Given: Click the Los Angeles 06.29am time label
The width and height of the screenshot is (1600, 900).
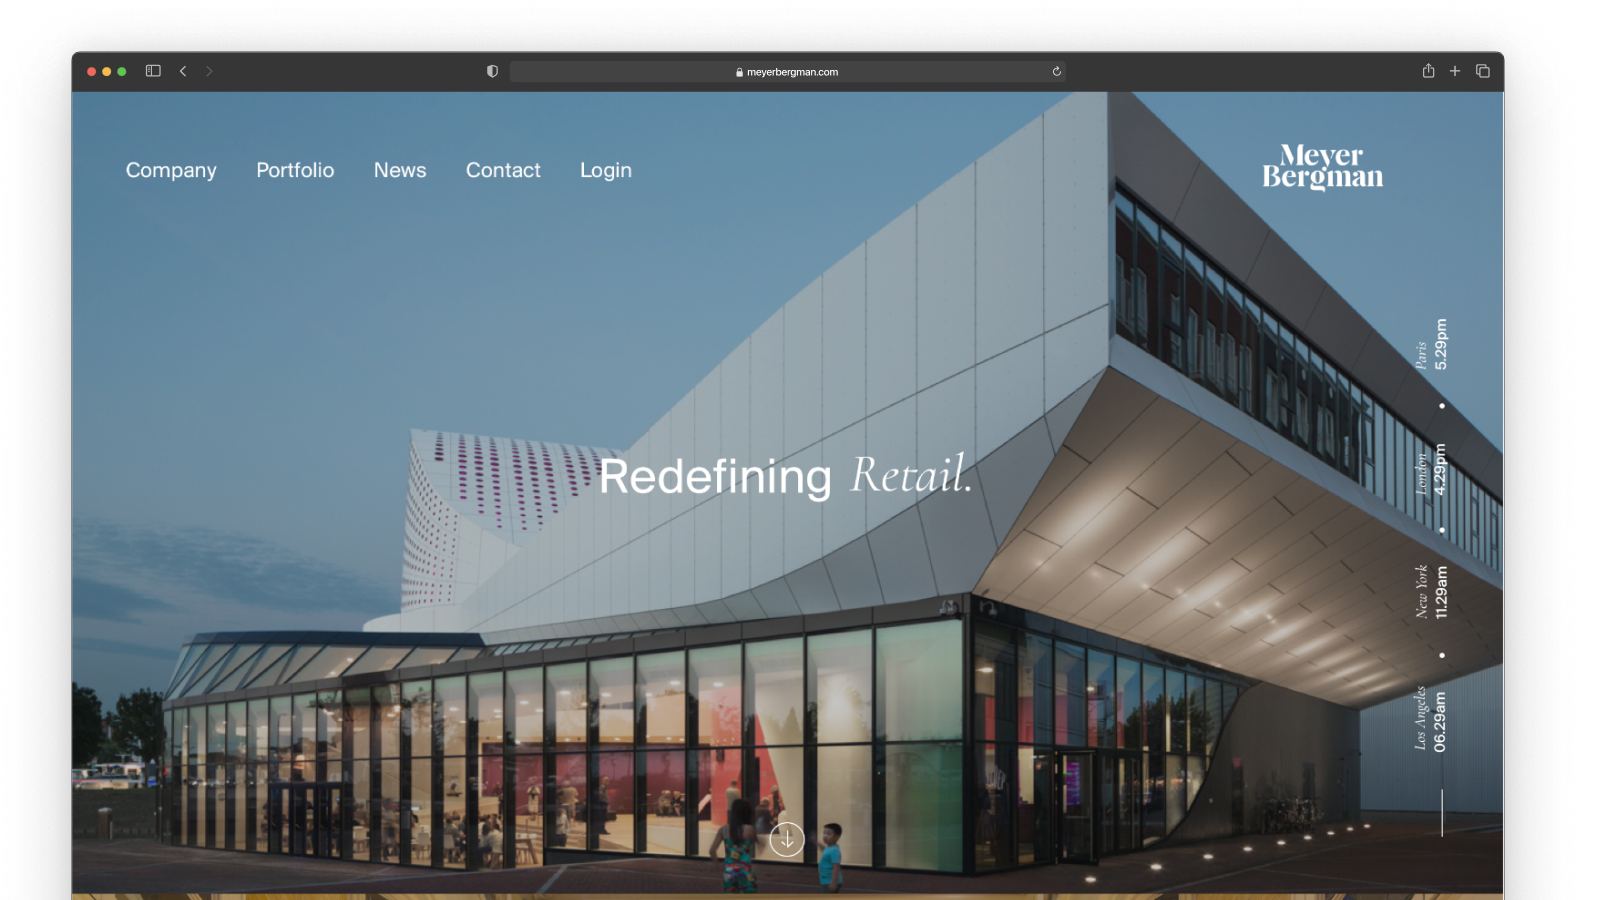Looking at the screenshot, I should [x=1431, y=718].
